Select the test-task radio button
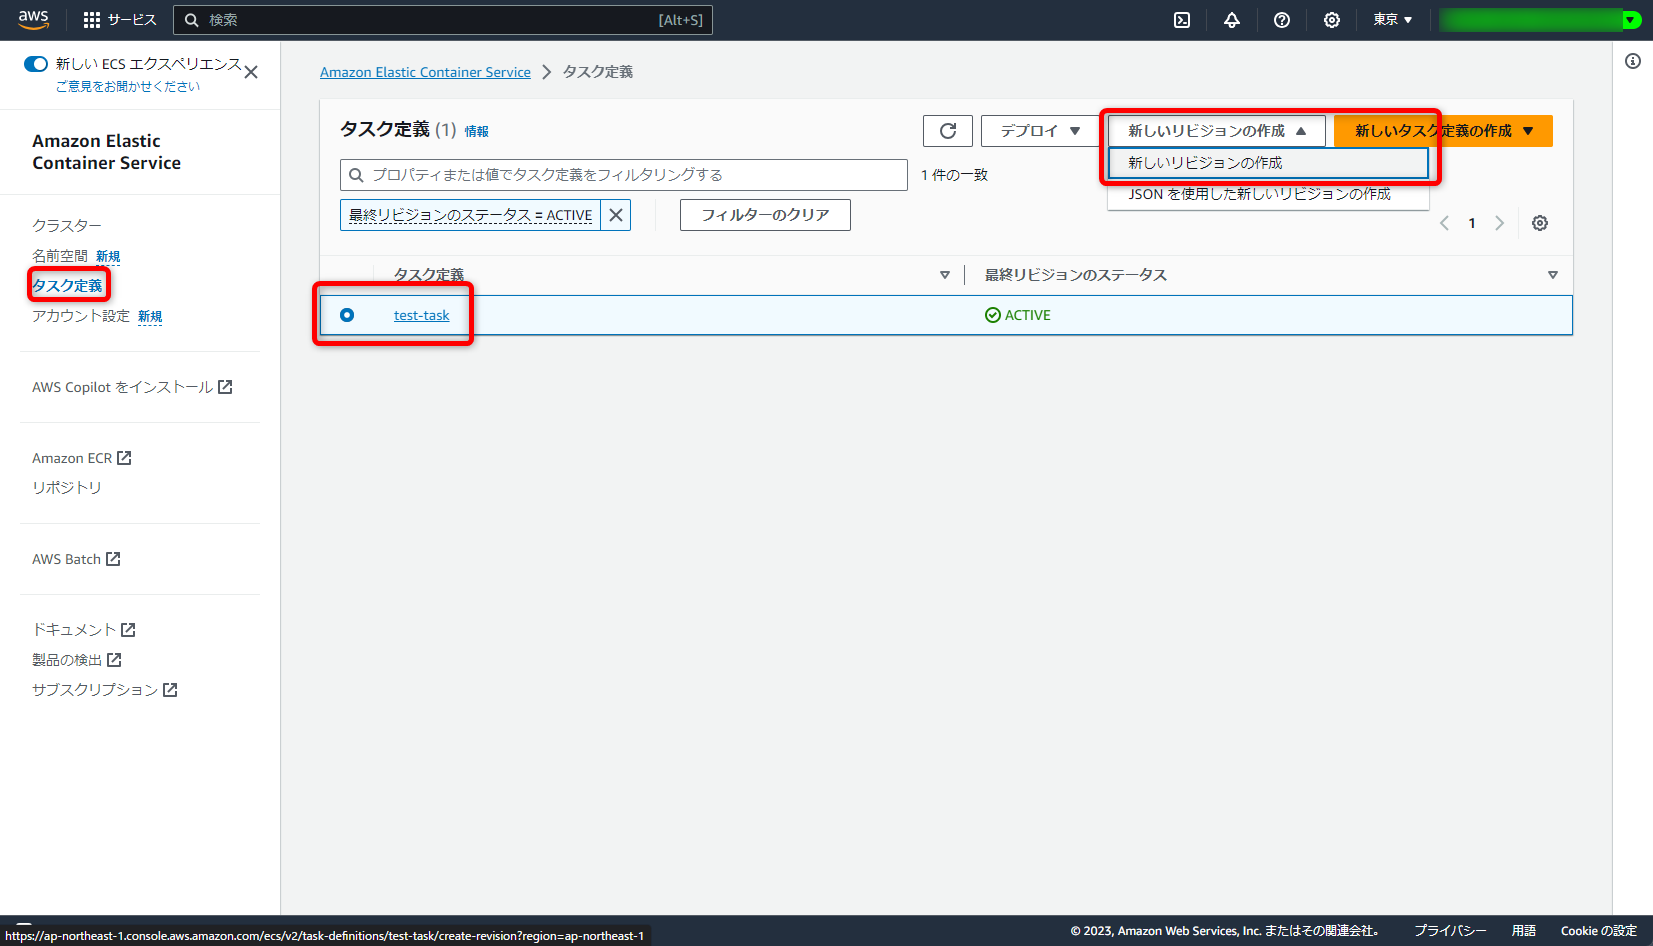 347,314
